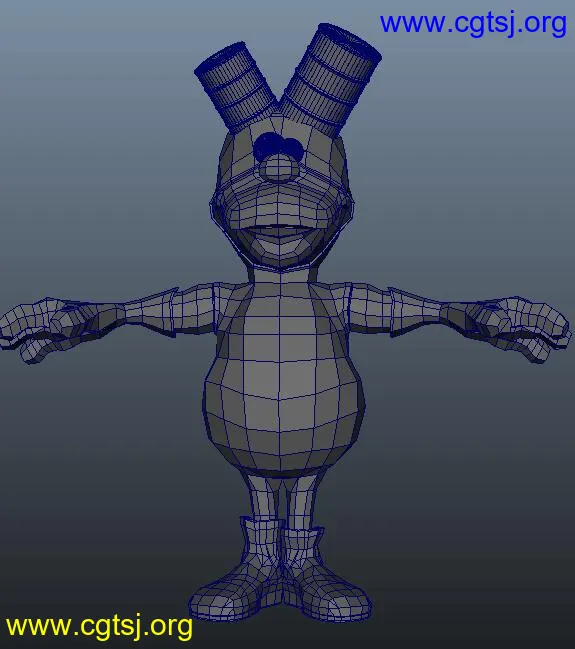Viewport: 575px width, 649px height.
Task: Click the blue www.cgtsj.org watermark link
Action: (473, 24)
